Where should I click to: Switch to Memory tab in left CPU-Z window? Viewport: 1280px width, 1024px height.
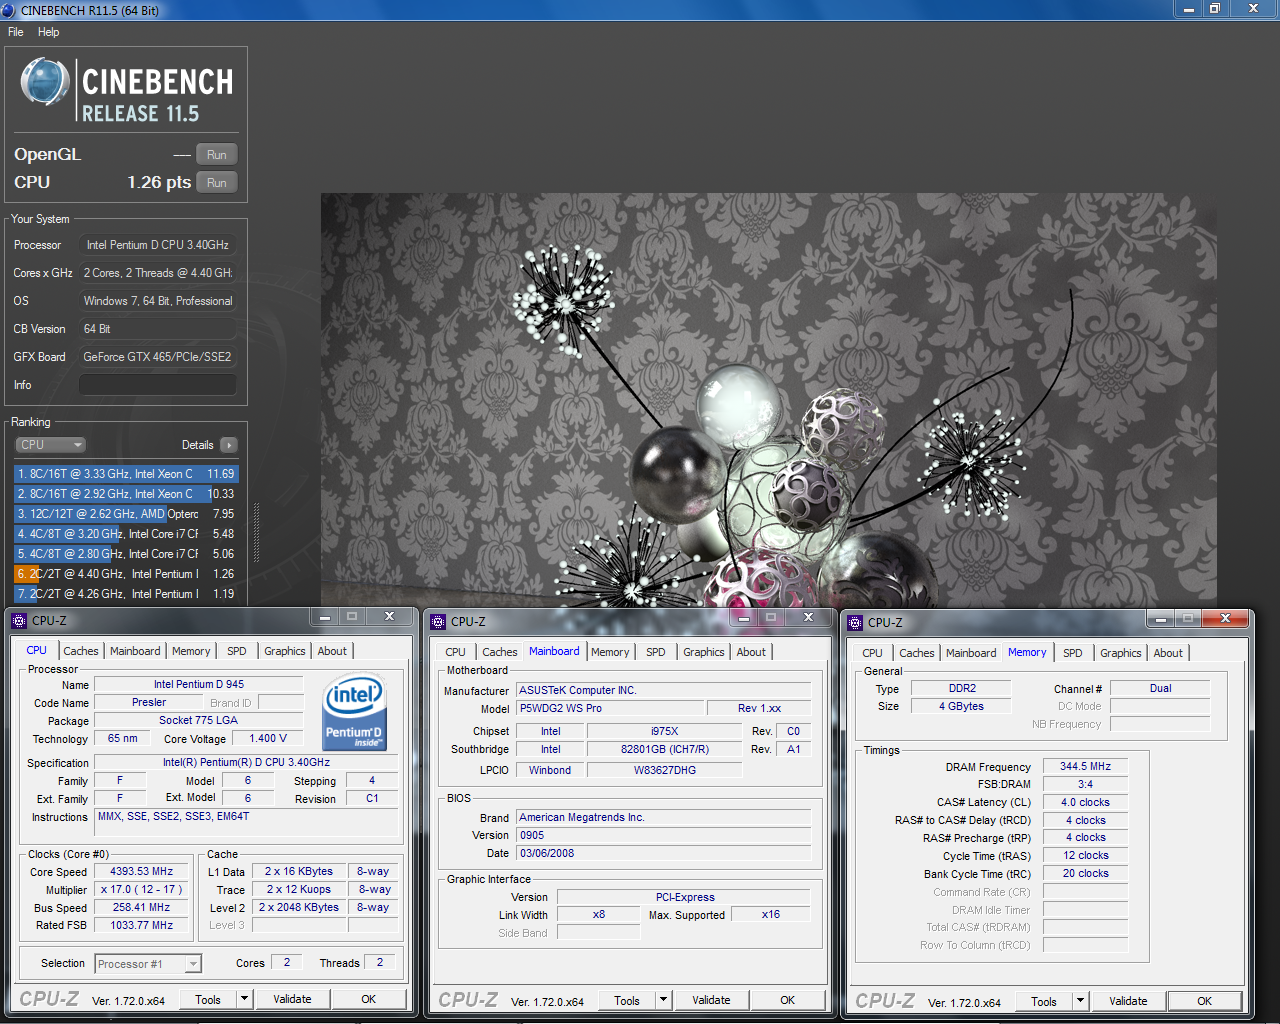tap(191, 651)
